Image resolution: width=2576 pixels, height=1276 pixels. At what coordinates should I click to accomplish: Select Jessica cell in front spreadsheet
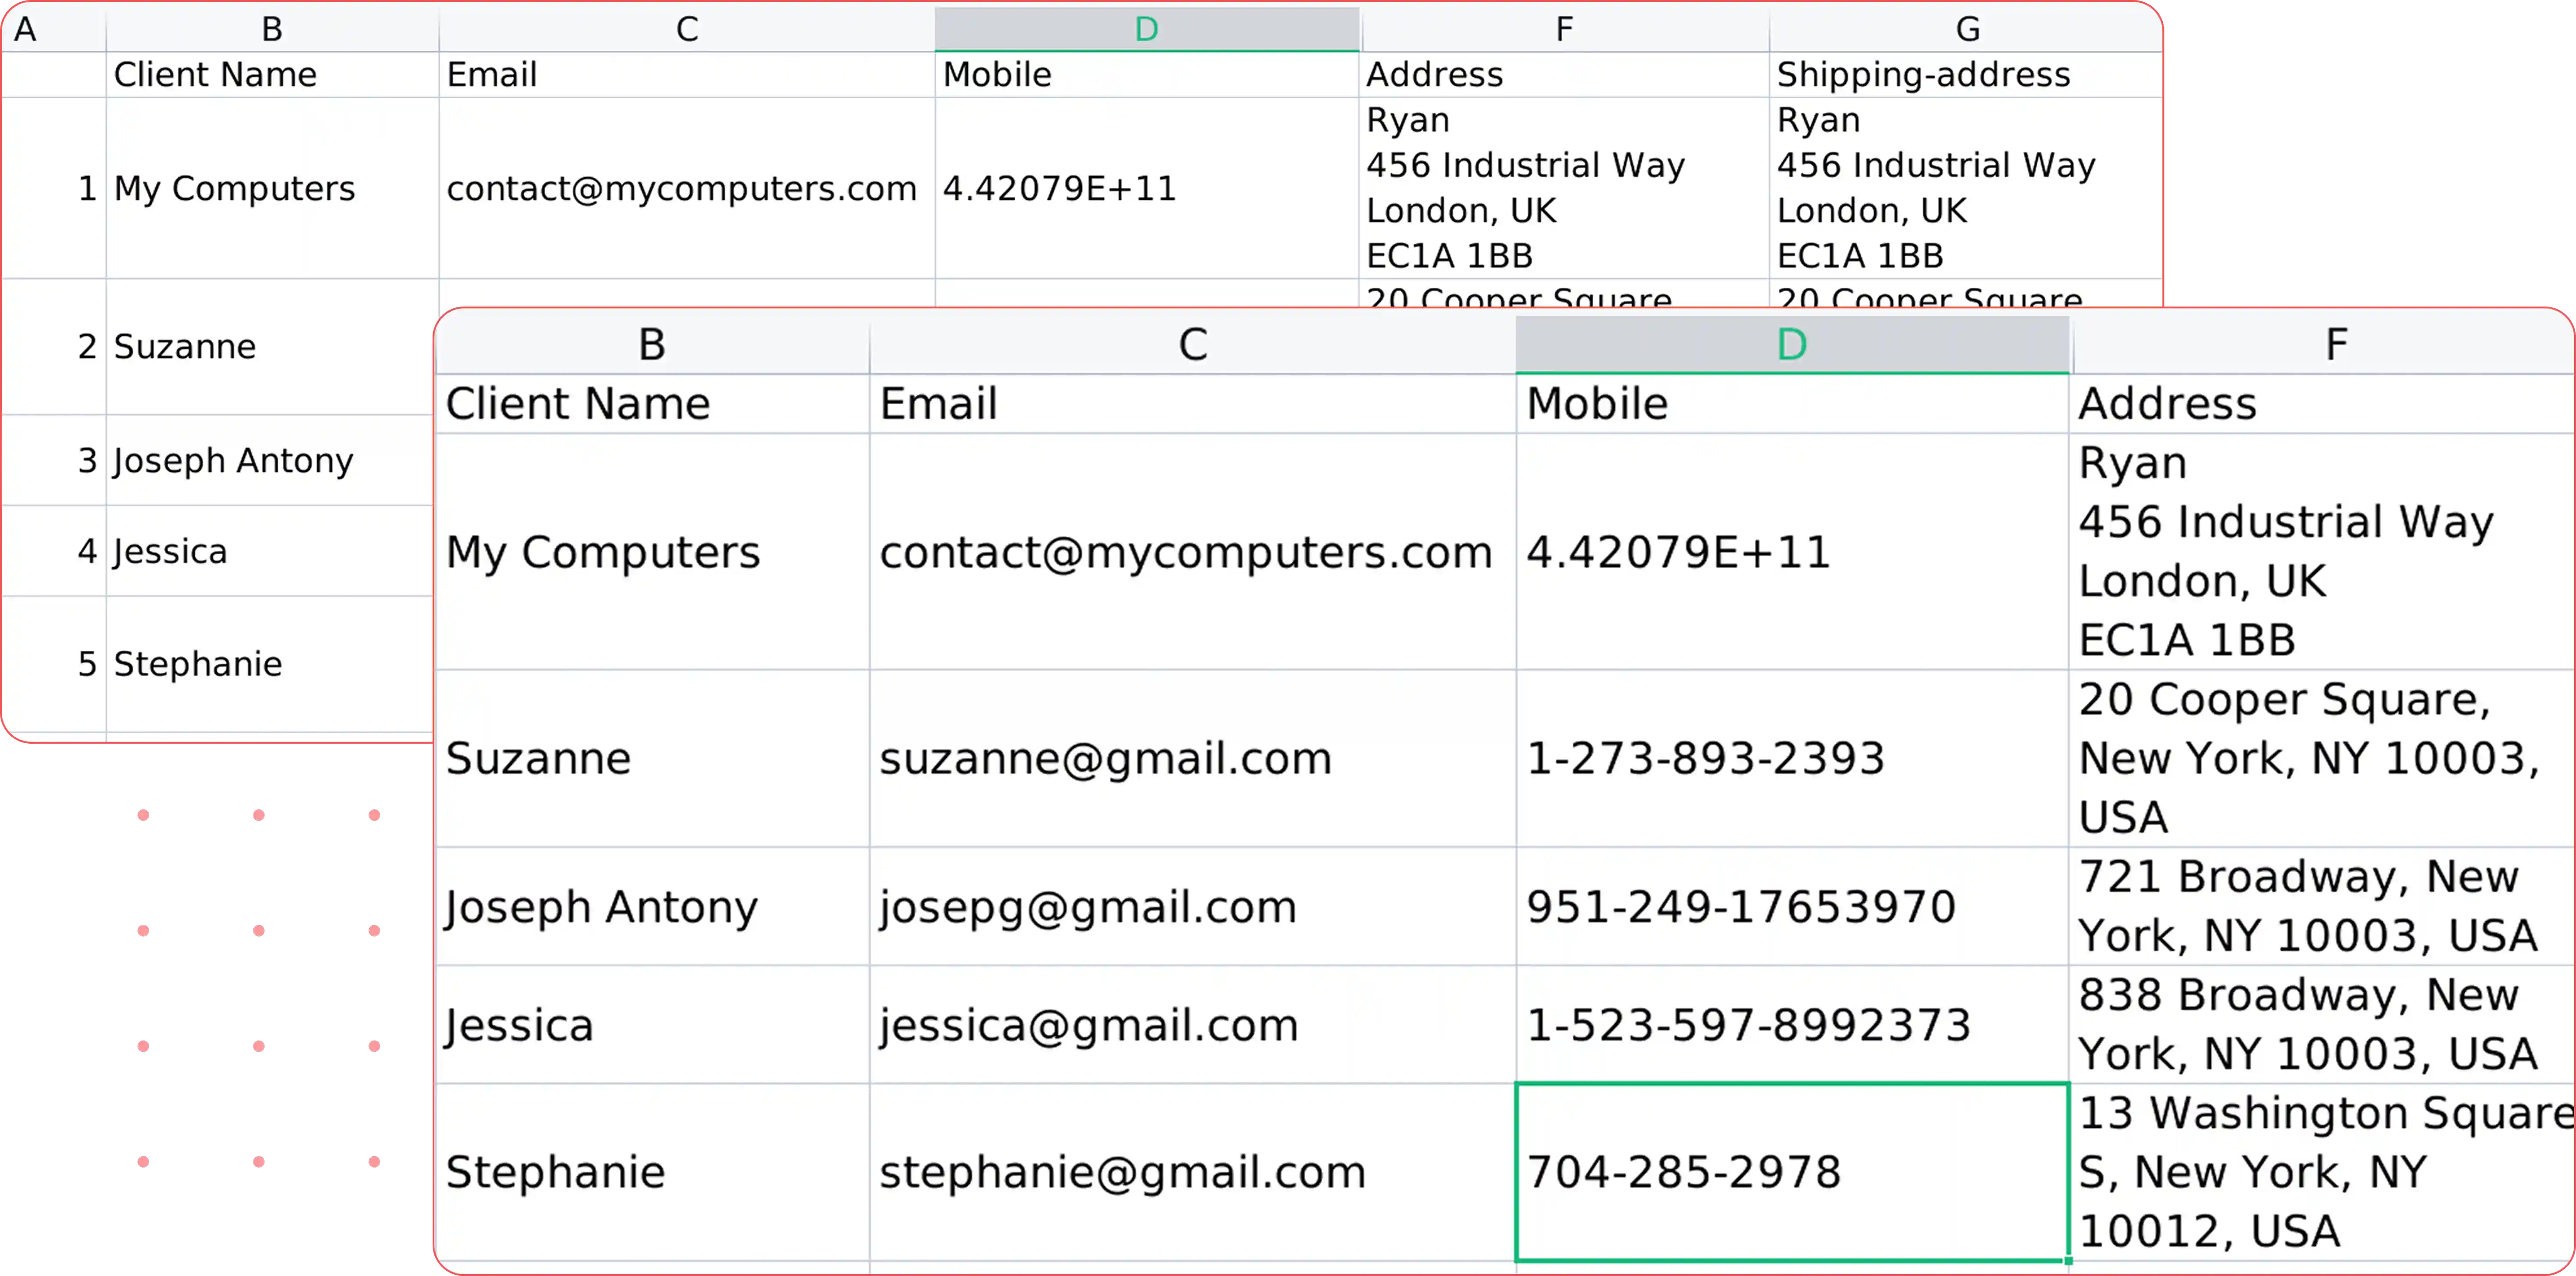[x=652, y=1024]
